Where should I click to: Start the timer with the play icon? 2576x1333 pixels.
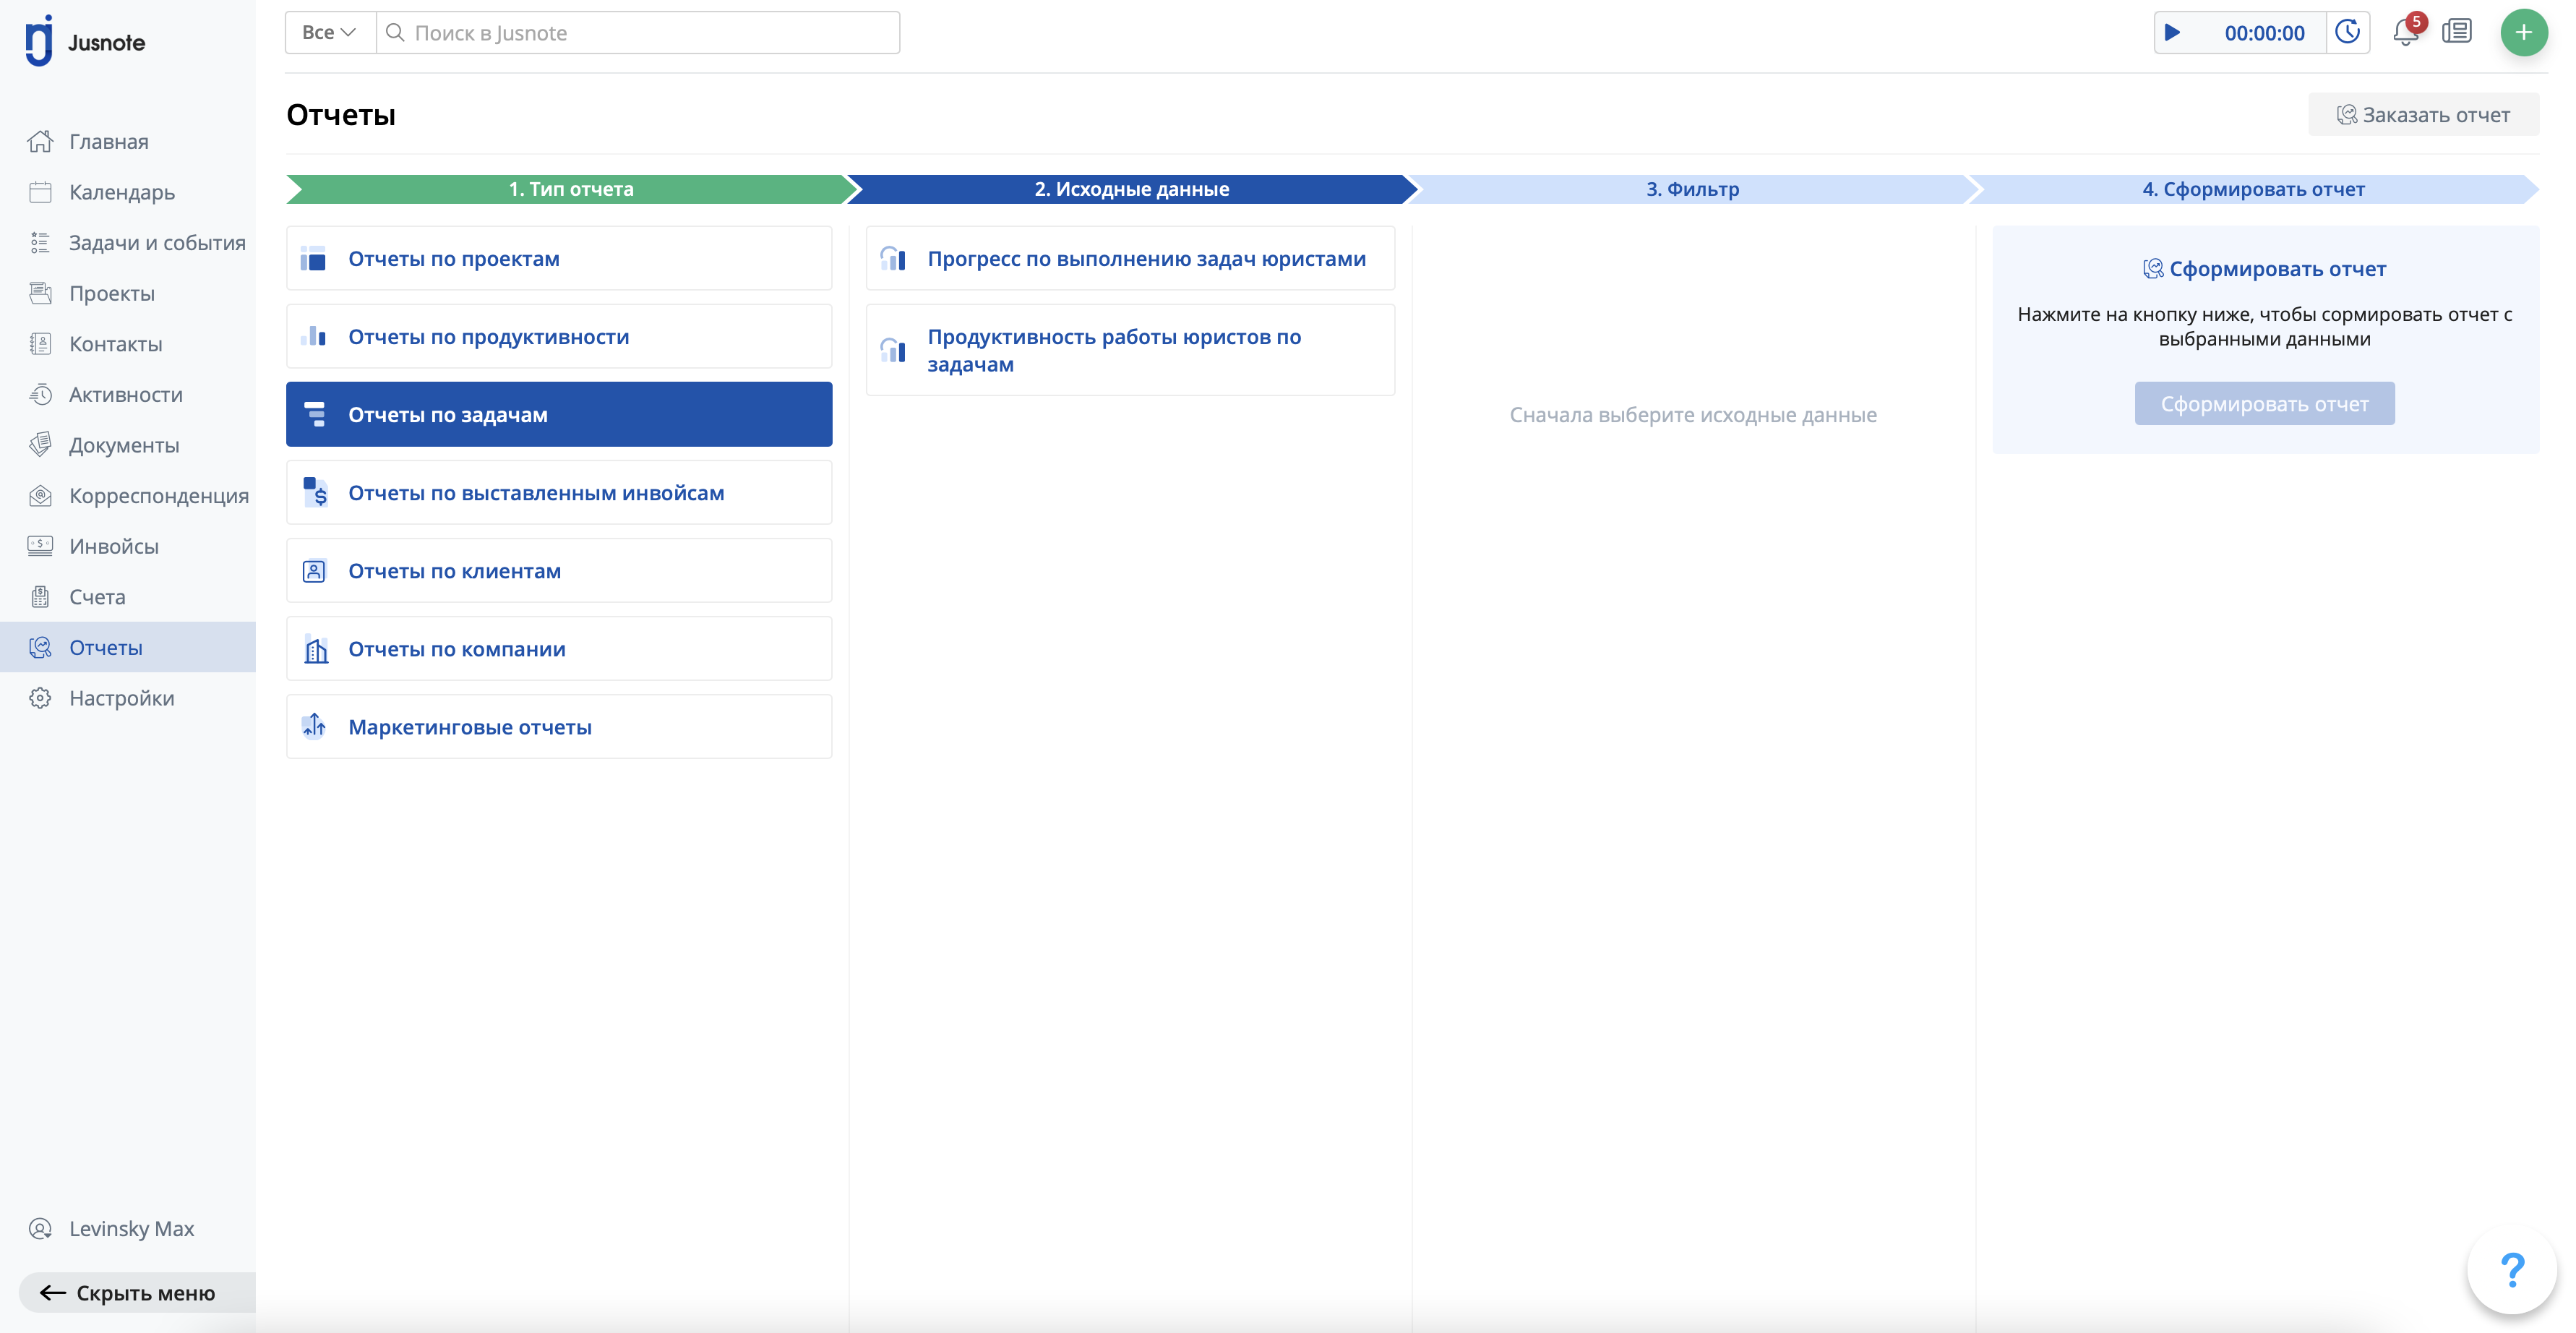tap(2172, 33)
